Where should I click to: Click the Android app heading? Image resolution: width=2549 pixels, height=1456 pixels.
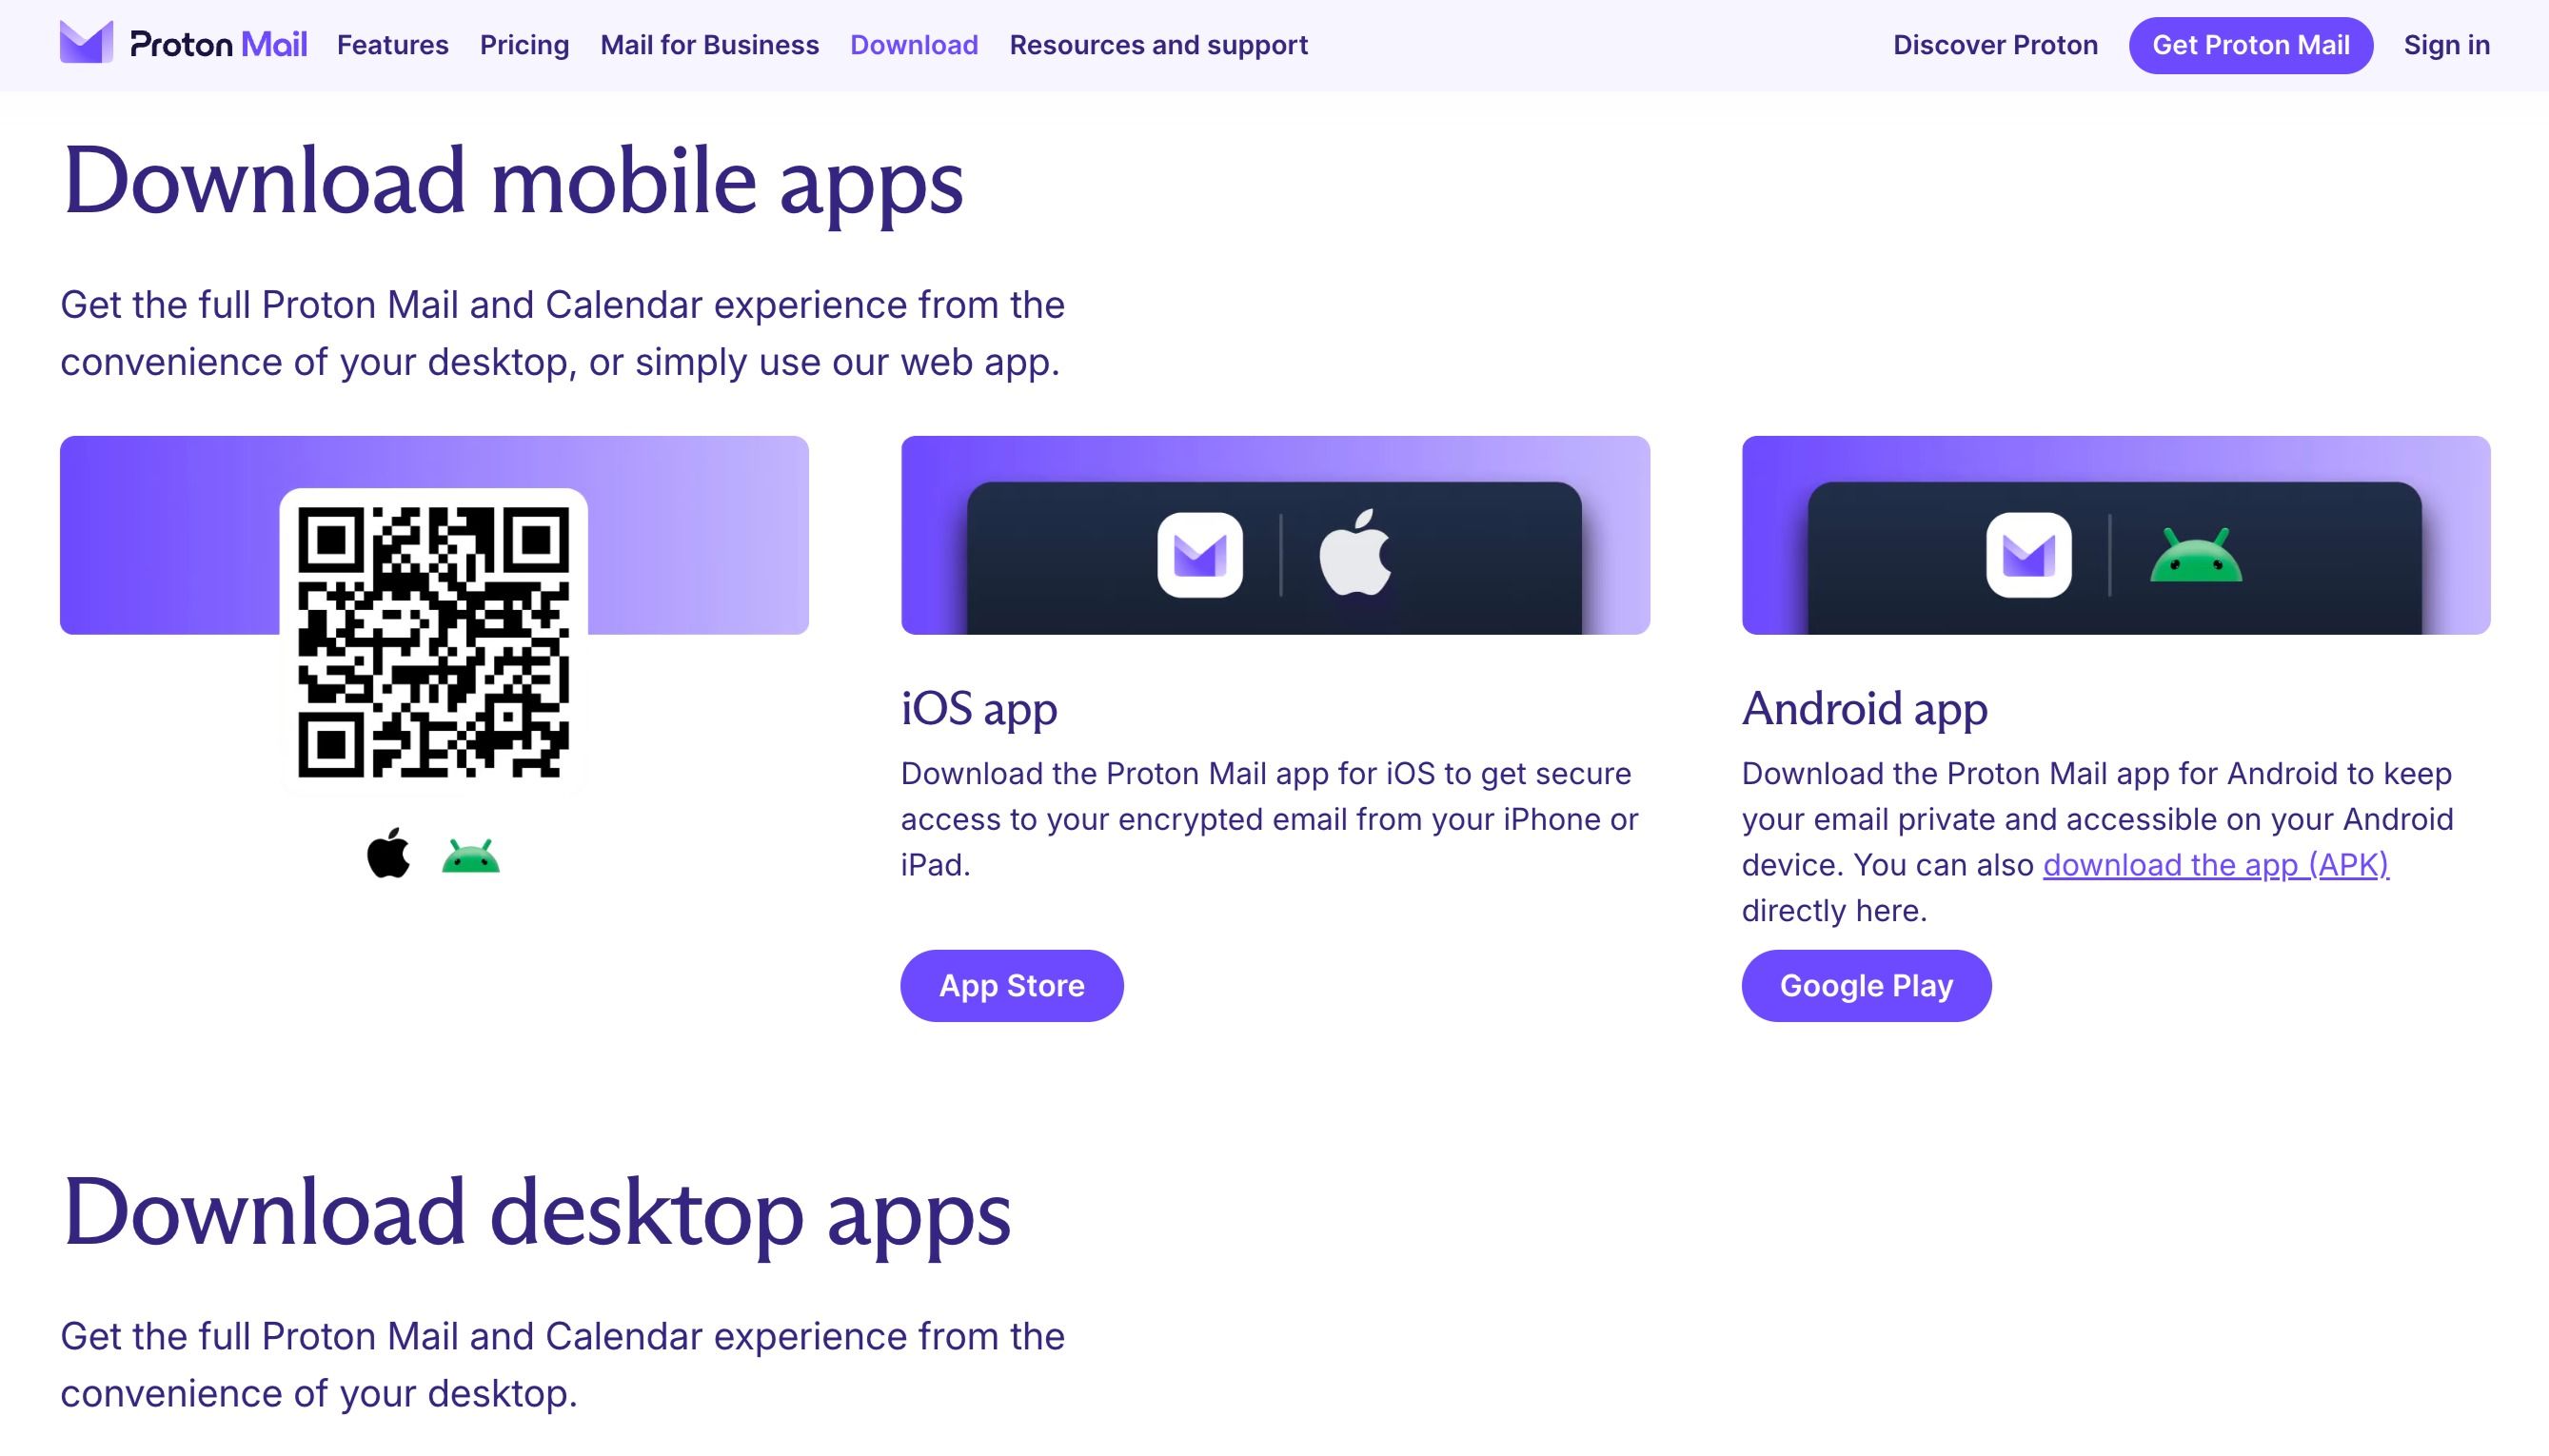point(1865,709)
